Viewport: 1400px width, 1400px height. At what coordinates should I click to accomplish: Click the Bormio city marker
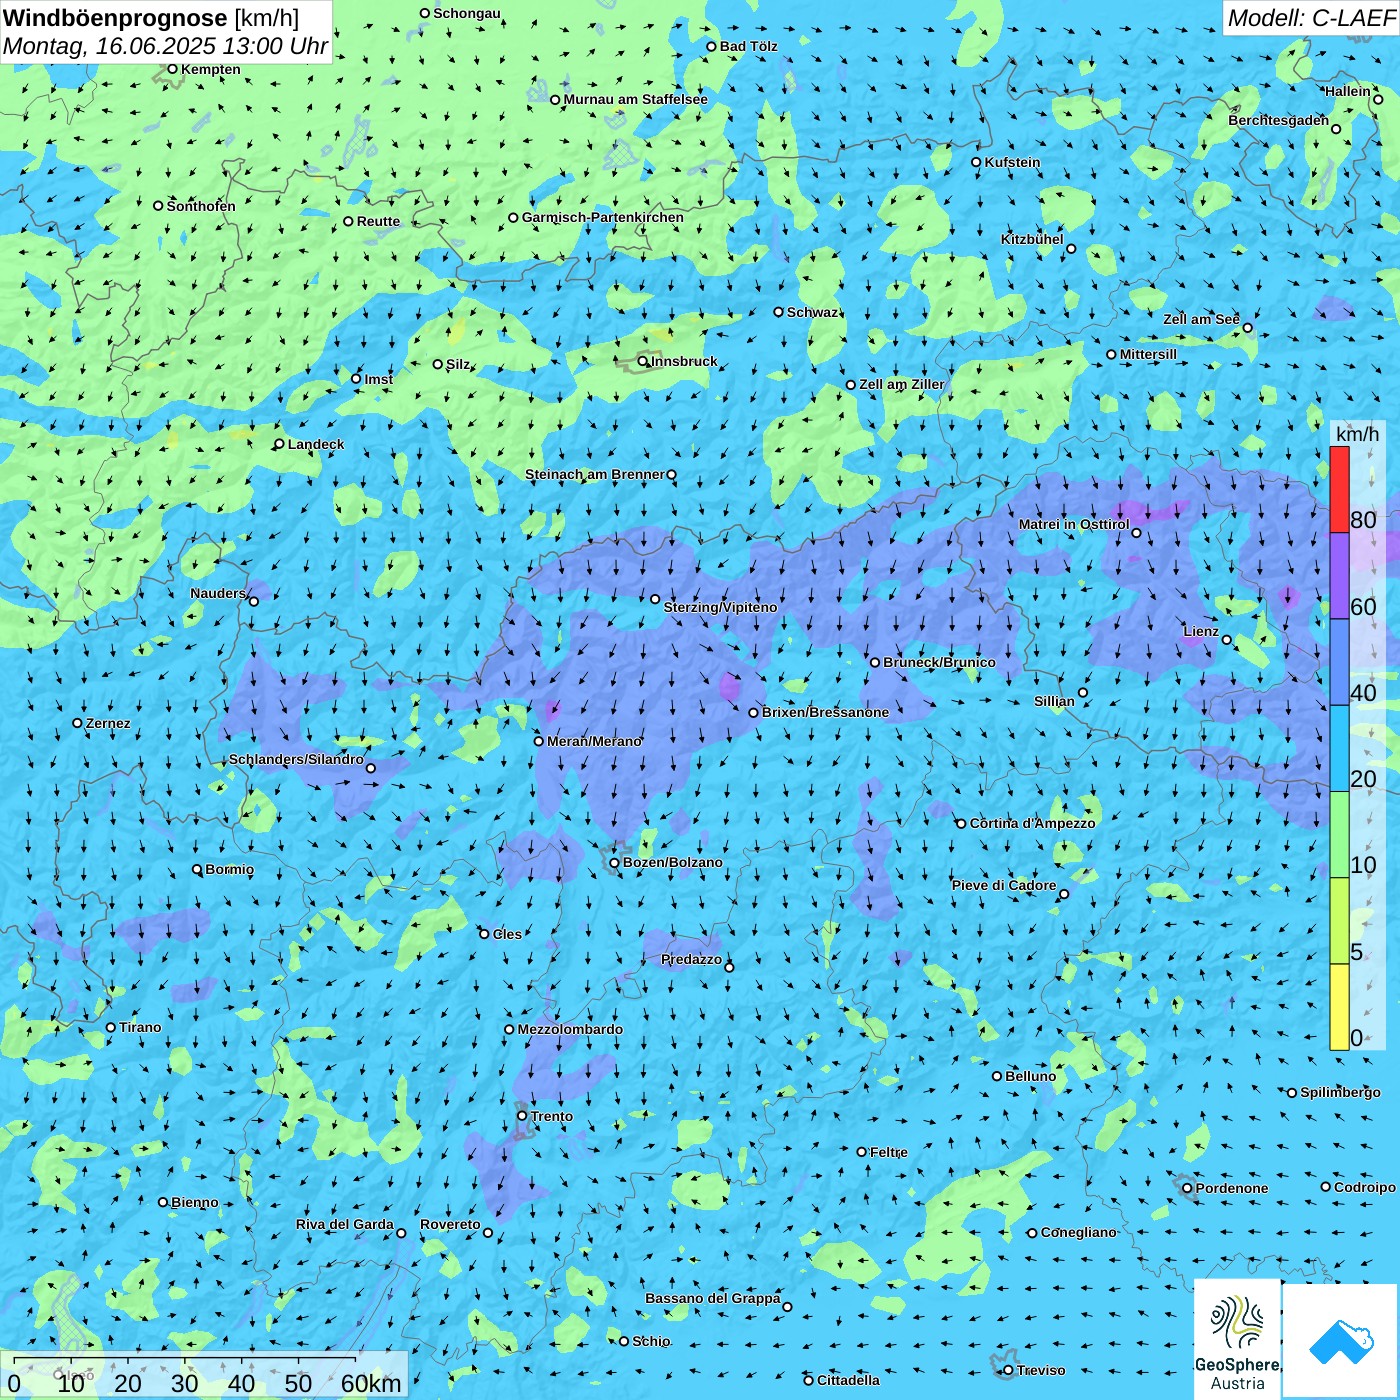point(197,869)
